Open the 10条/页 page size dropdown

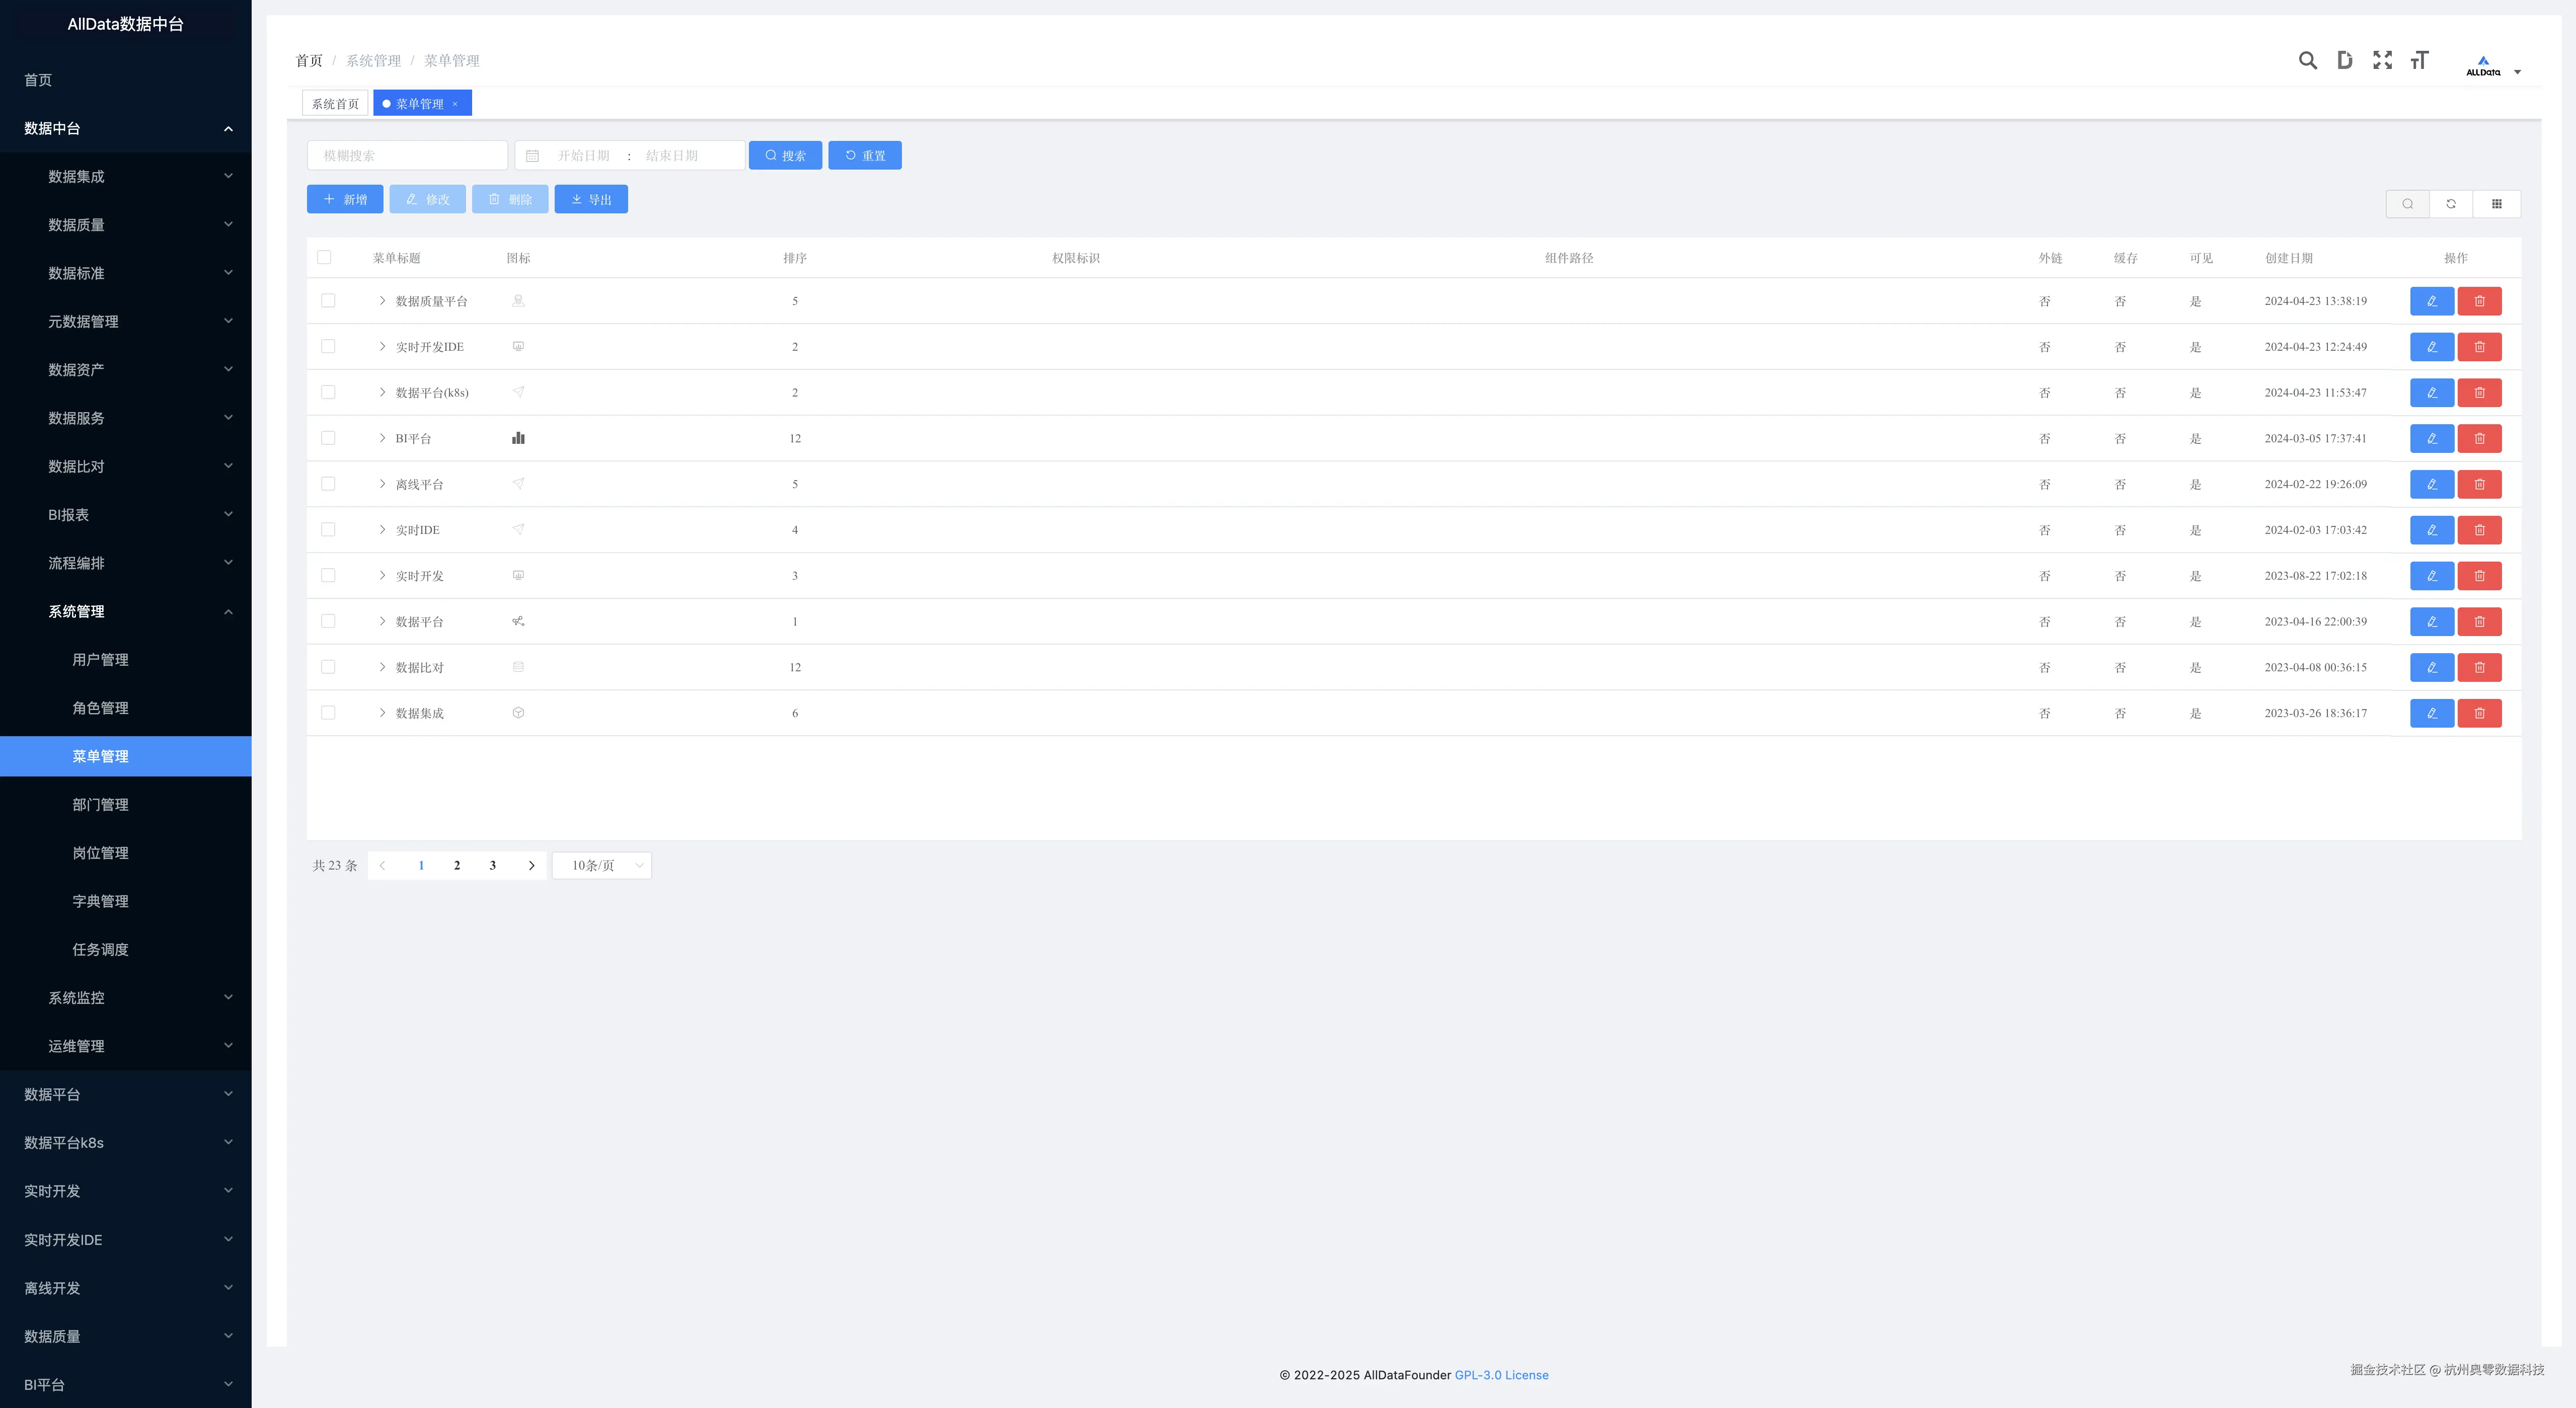coord(602,866)
